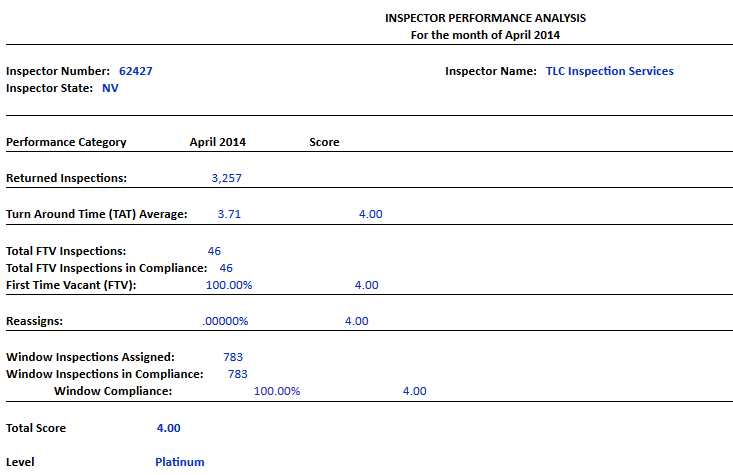Image resolution: width=733 pixels, height=475 pixels.
Task: Click the 'Reassigns:' label
Action: pyautogui.click(x=34, y=321)
